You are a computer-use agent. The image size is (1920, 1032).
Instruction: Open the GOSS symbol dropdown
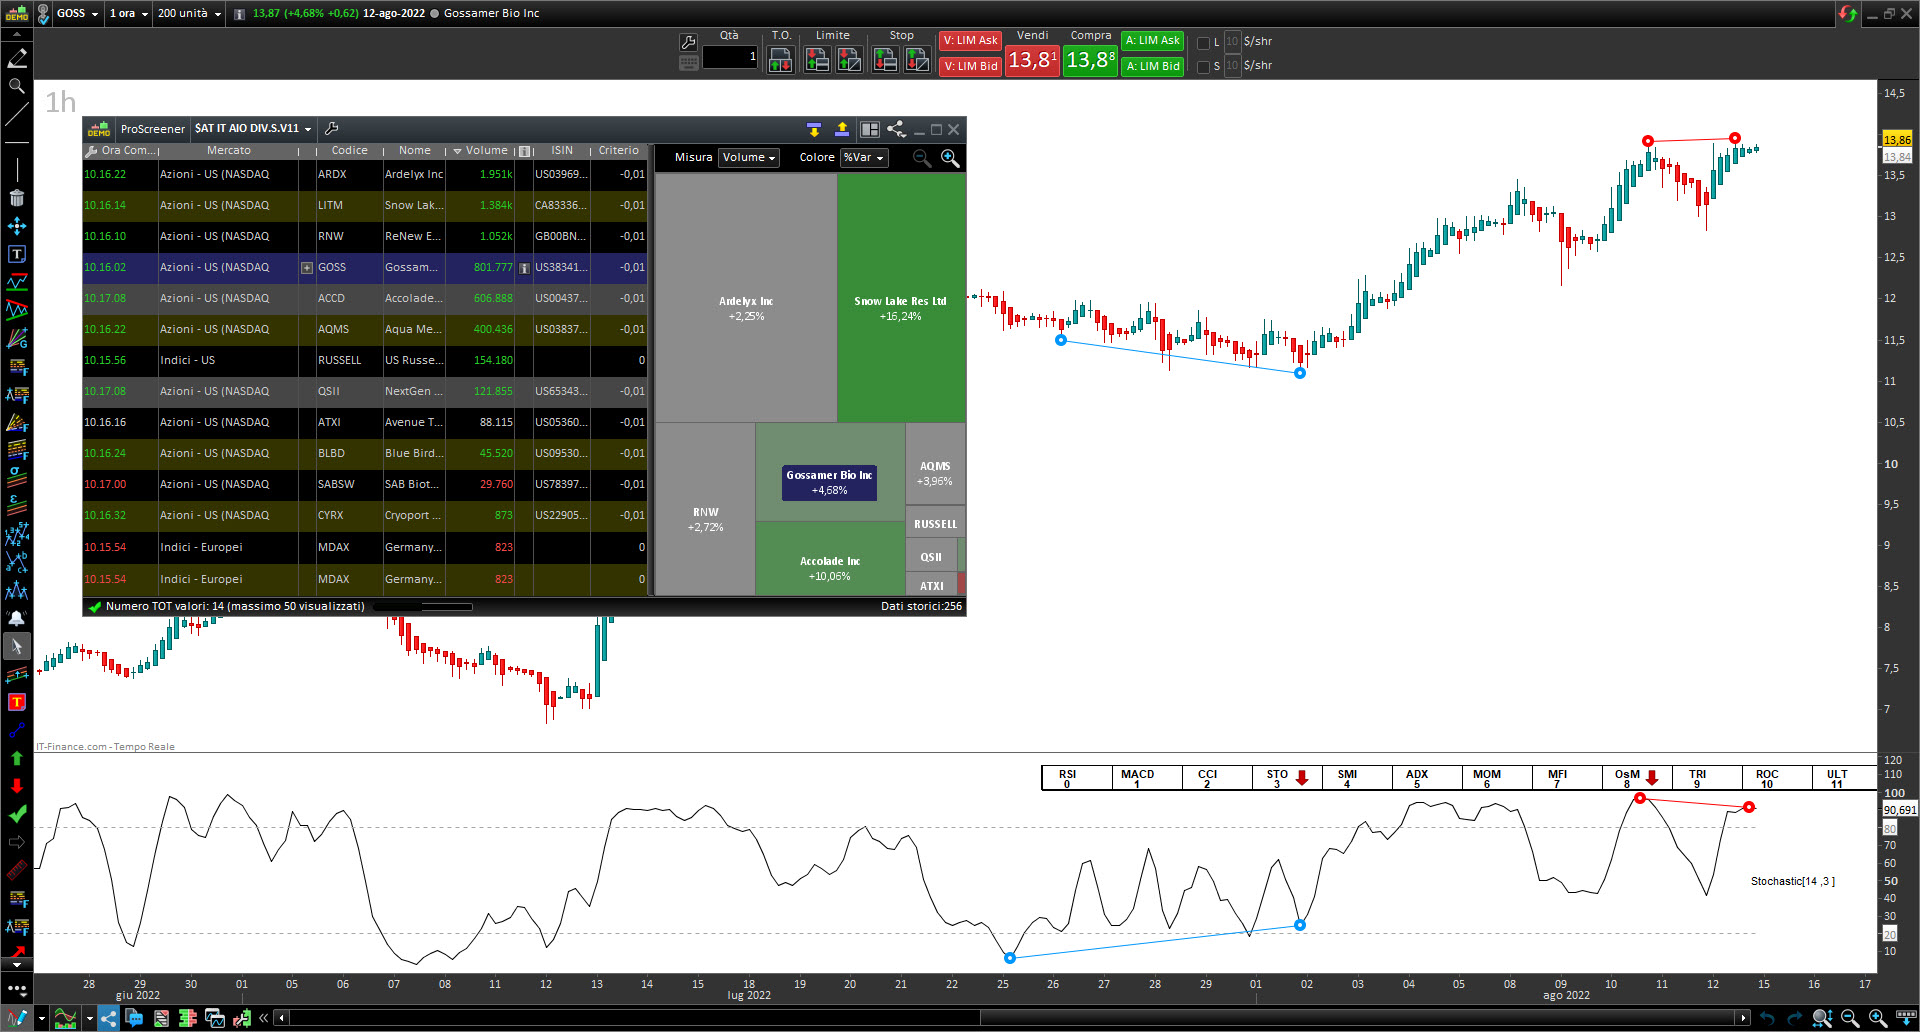(x=78, y=14)
